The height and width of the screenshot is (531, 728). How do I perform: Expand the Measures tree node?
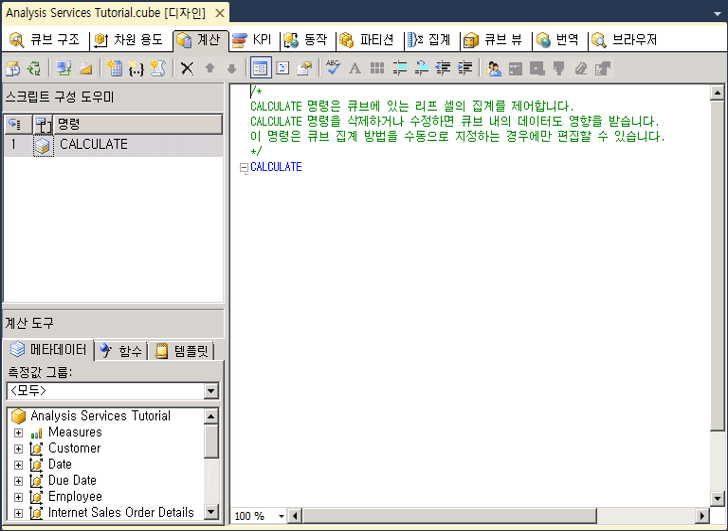(x=18, y=433)
